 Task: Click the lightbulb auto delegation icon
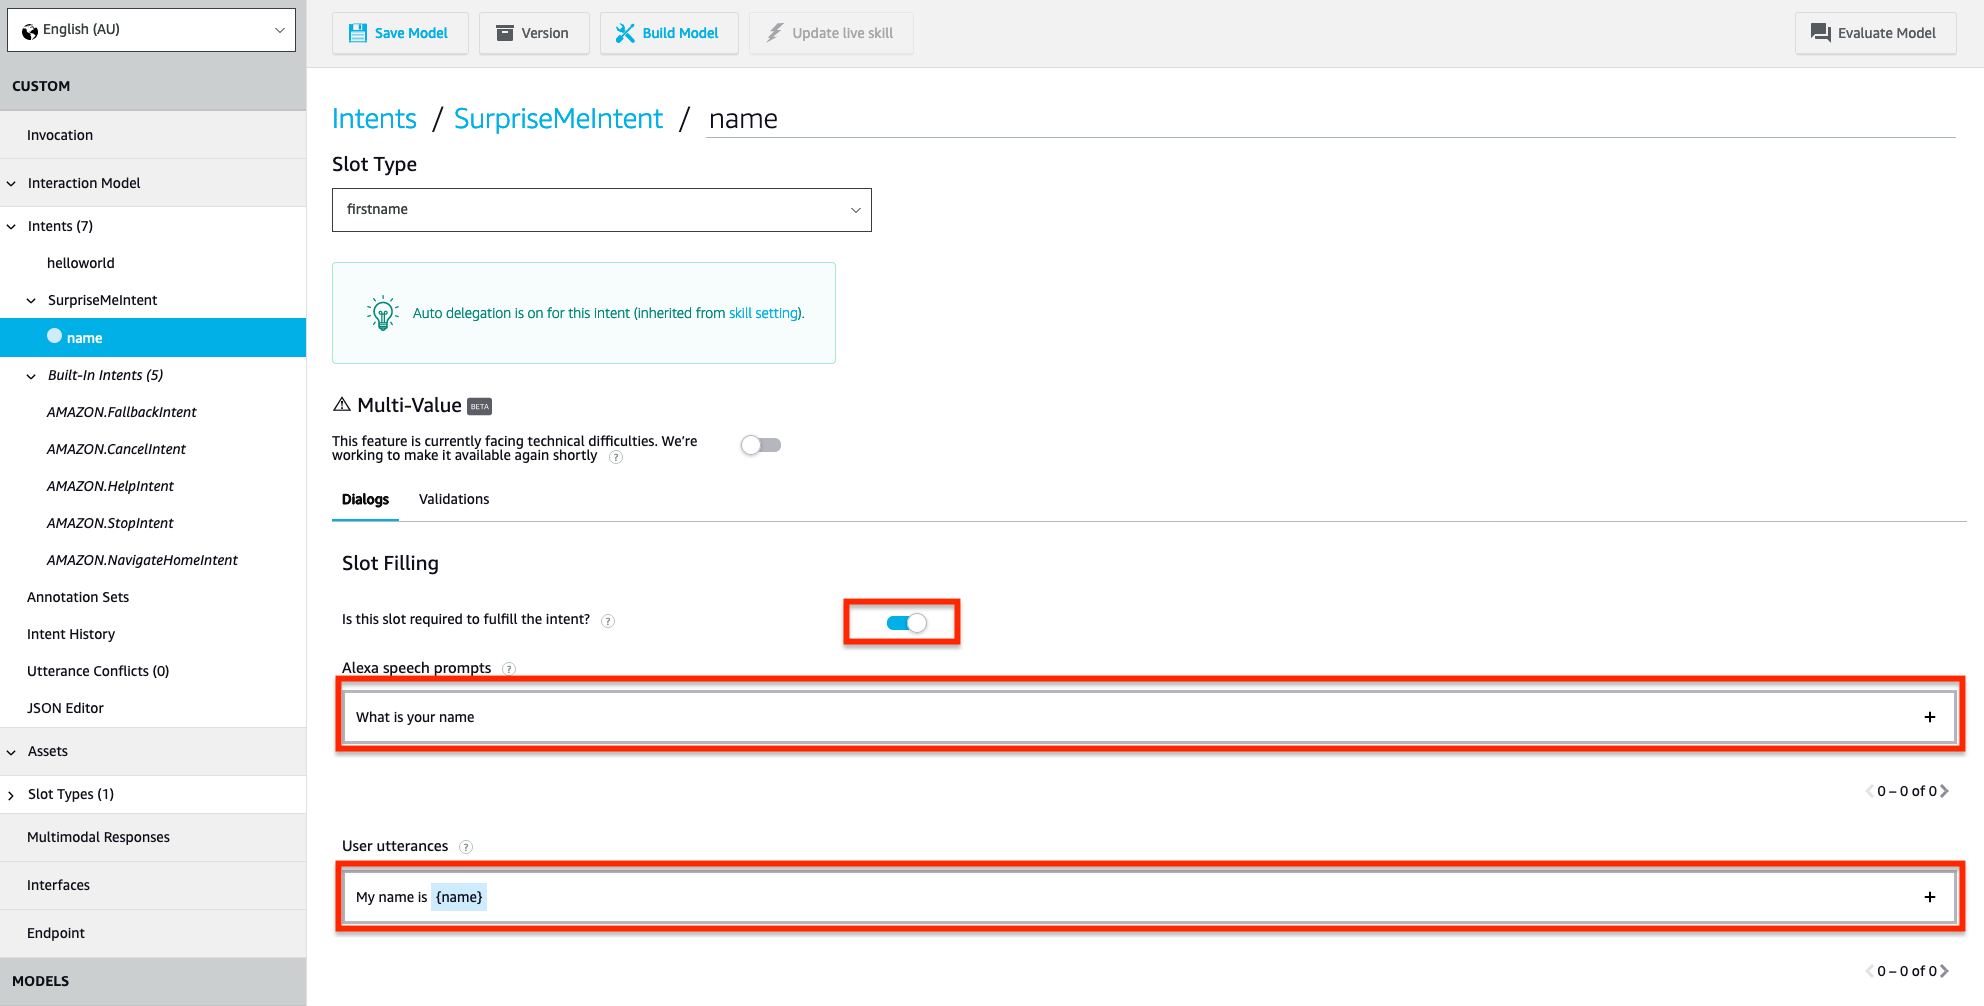[x=382, y=313]
